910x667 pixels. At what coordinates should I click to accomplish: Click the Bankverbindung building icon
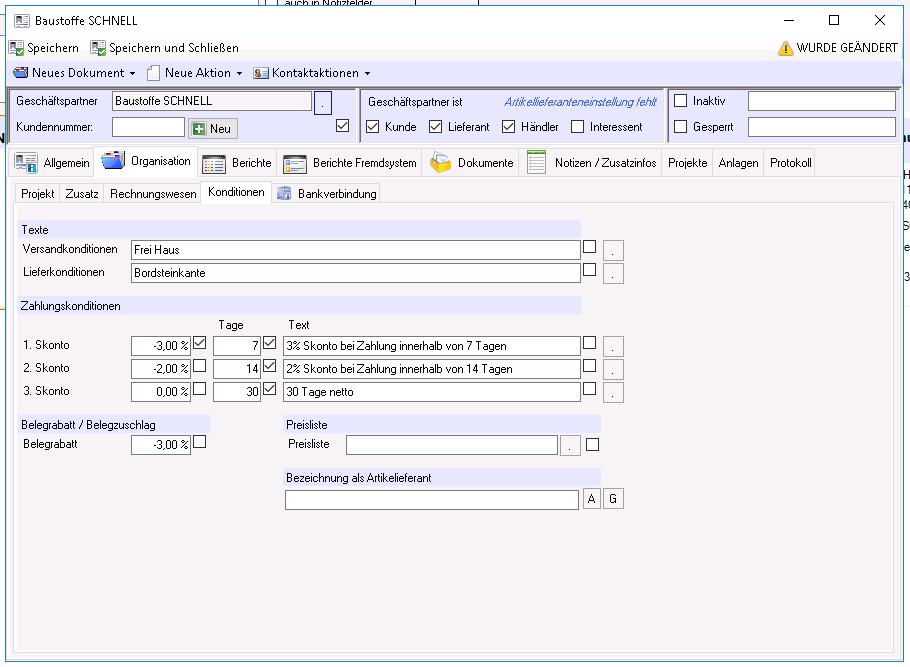(284, 193)
